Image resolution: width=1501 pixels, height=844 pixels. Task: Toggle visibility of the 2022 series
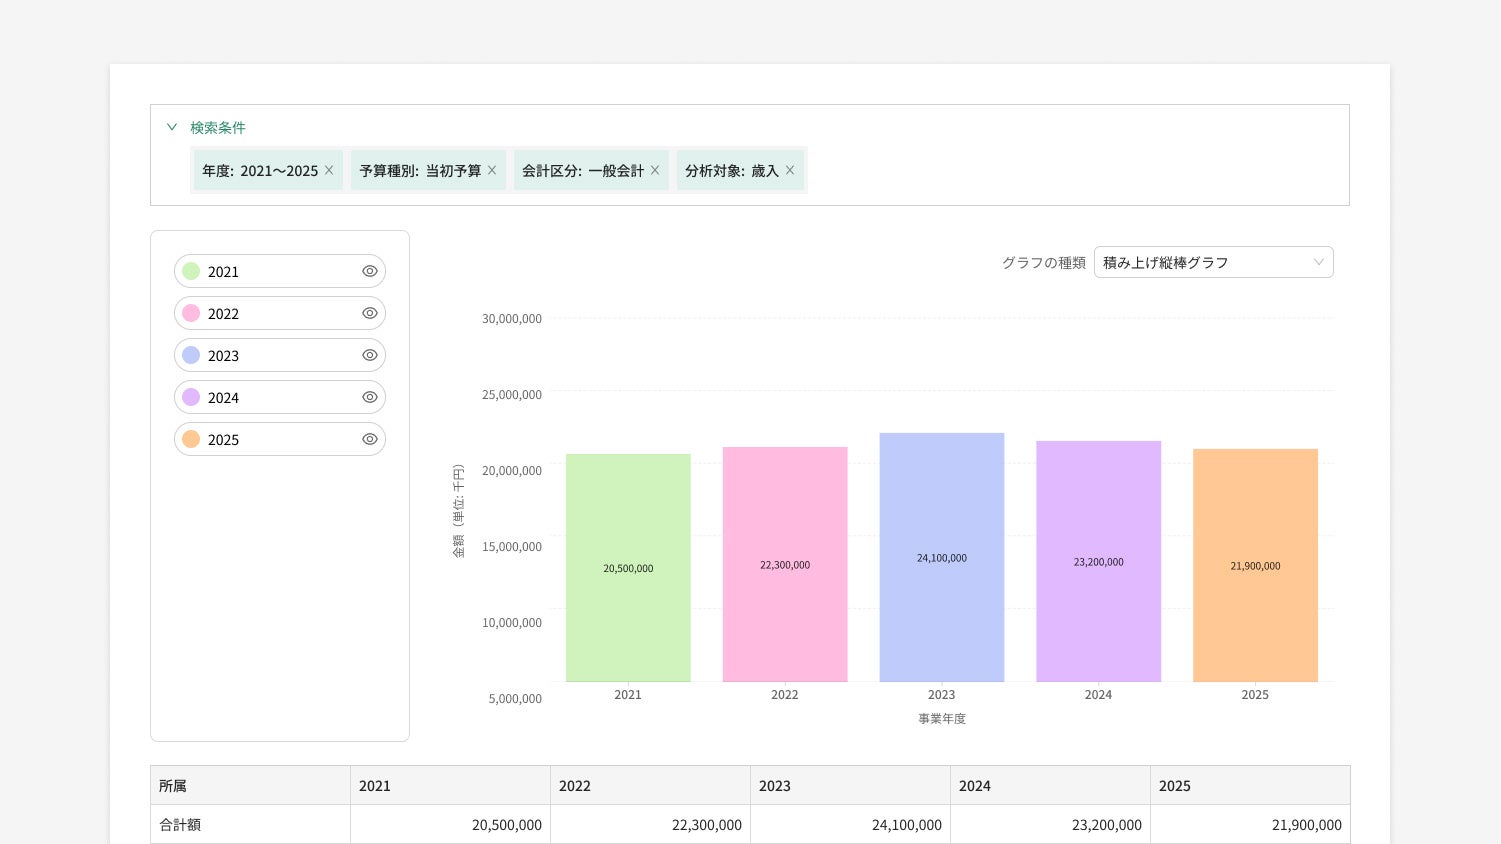coord(369,313)
